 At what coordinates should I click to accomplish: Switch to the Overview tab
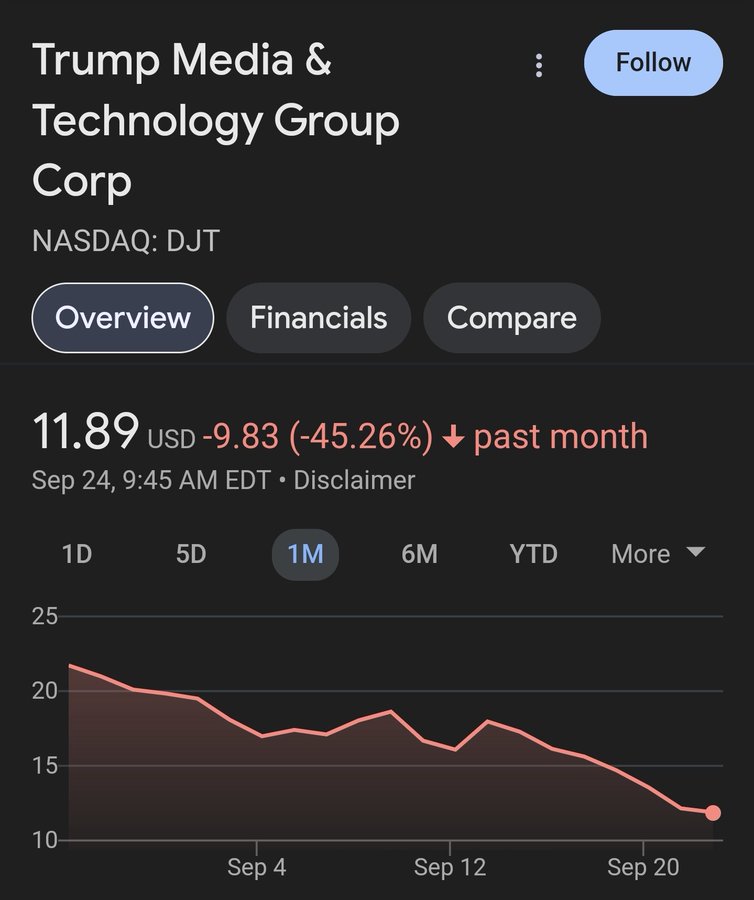[x=123, y=318]
